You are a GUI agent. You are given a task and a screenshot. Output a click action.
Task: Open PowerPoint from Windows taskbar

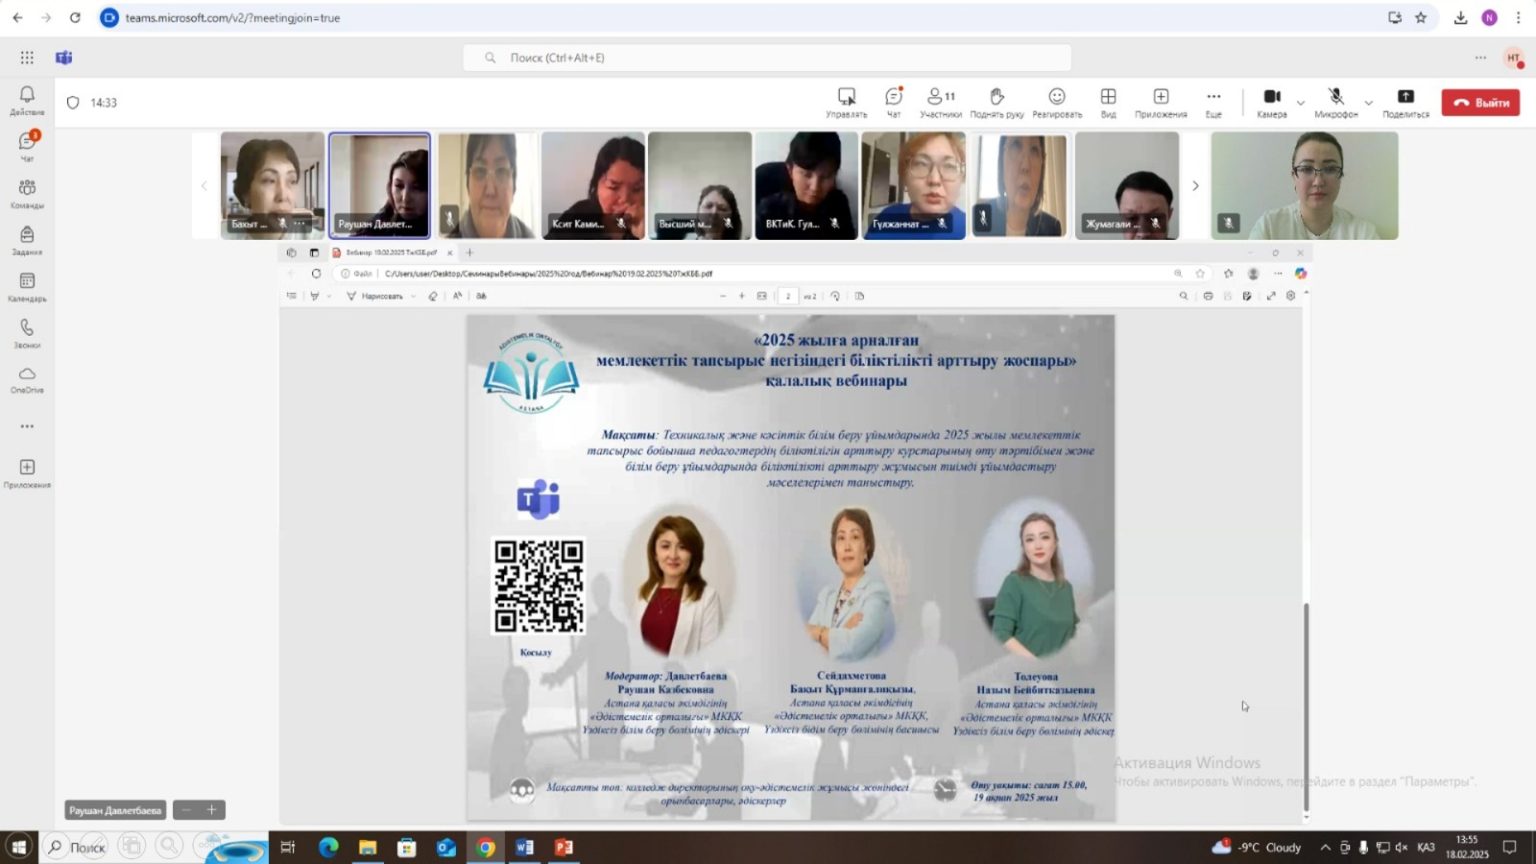click(564, 847)
